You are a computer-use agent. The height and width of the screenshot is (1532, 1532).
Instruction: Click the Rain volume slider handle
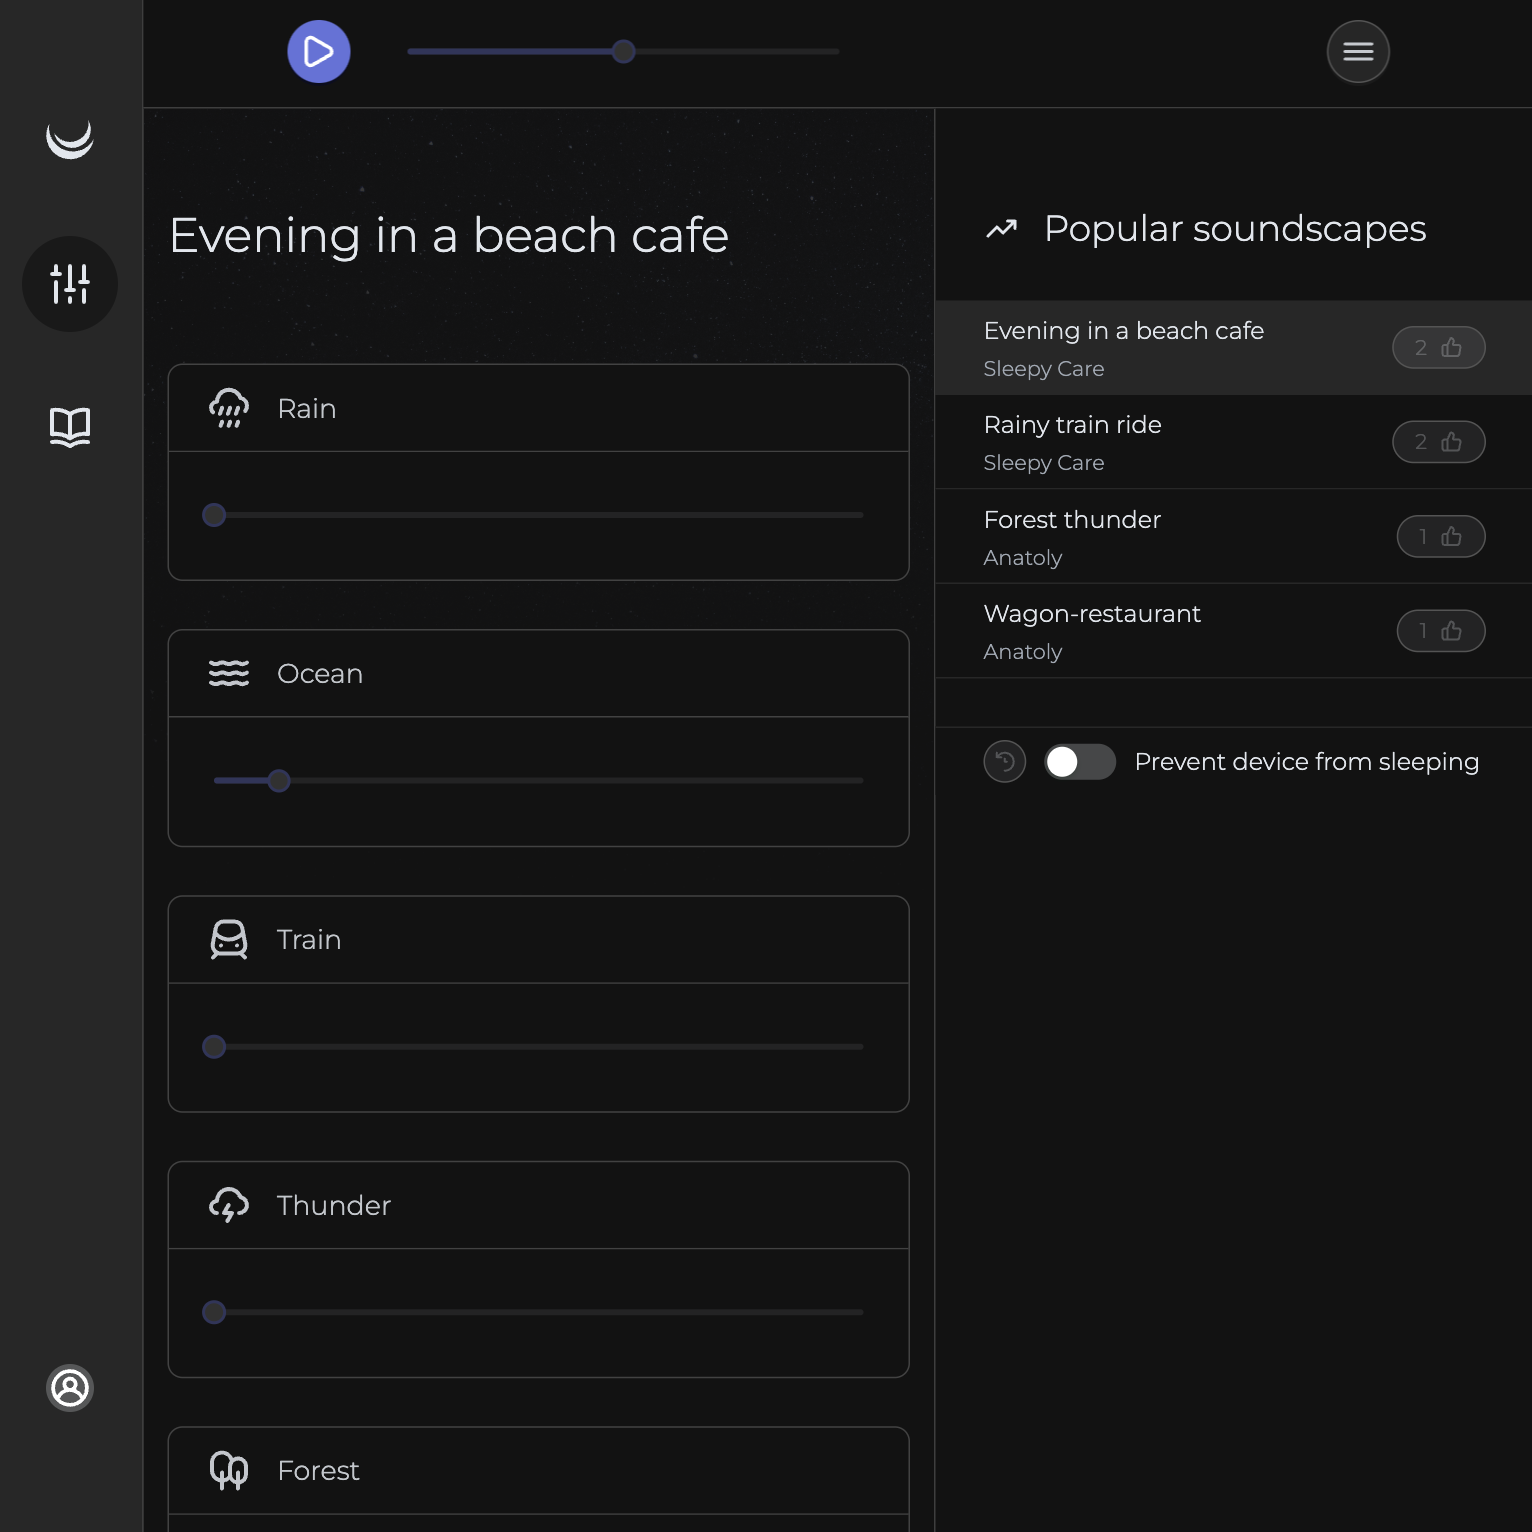point(214,515)
